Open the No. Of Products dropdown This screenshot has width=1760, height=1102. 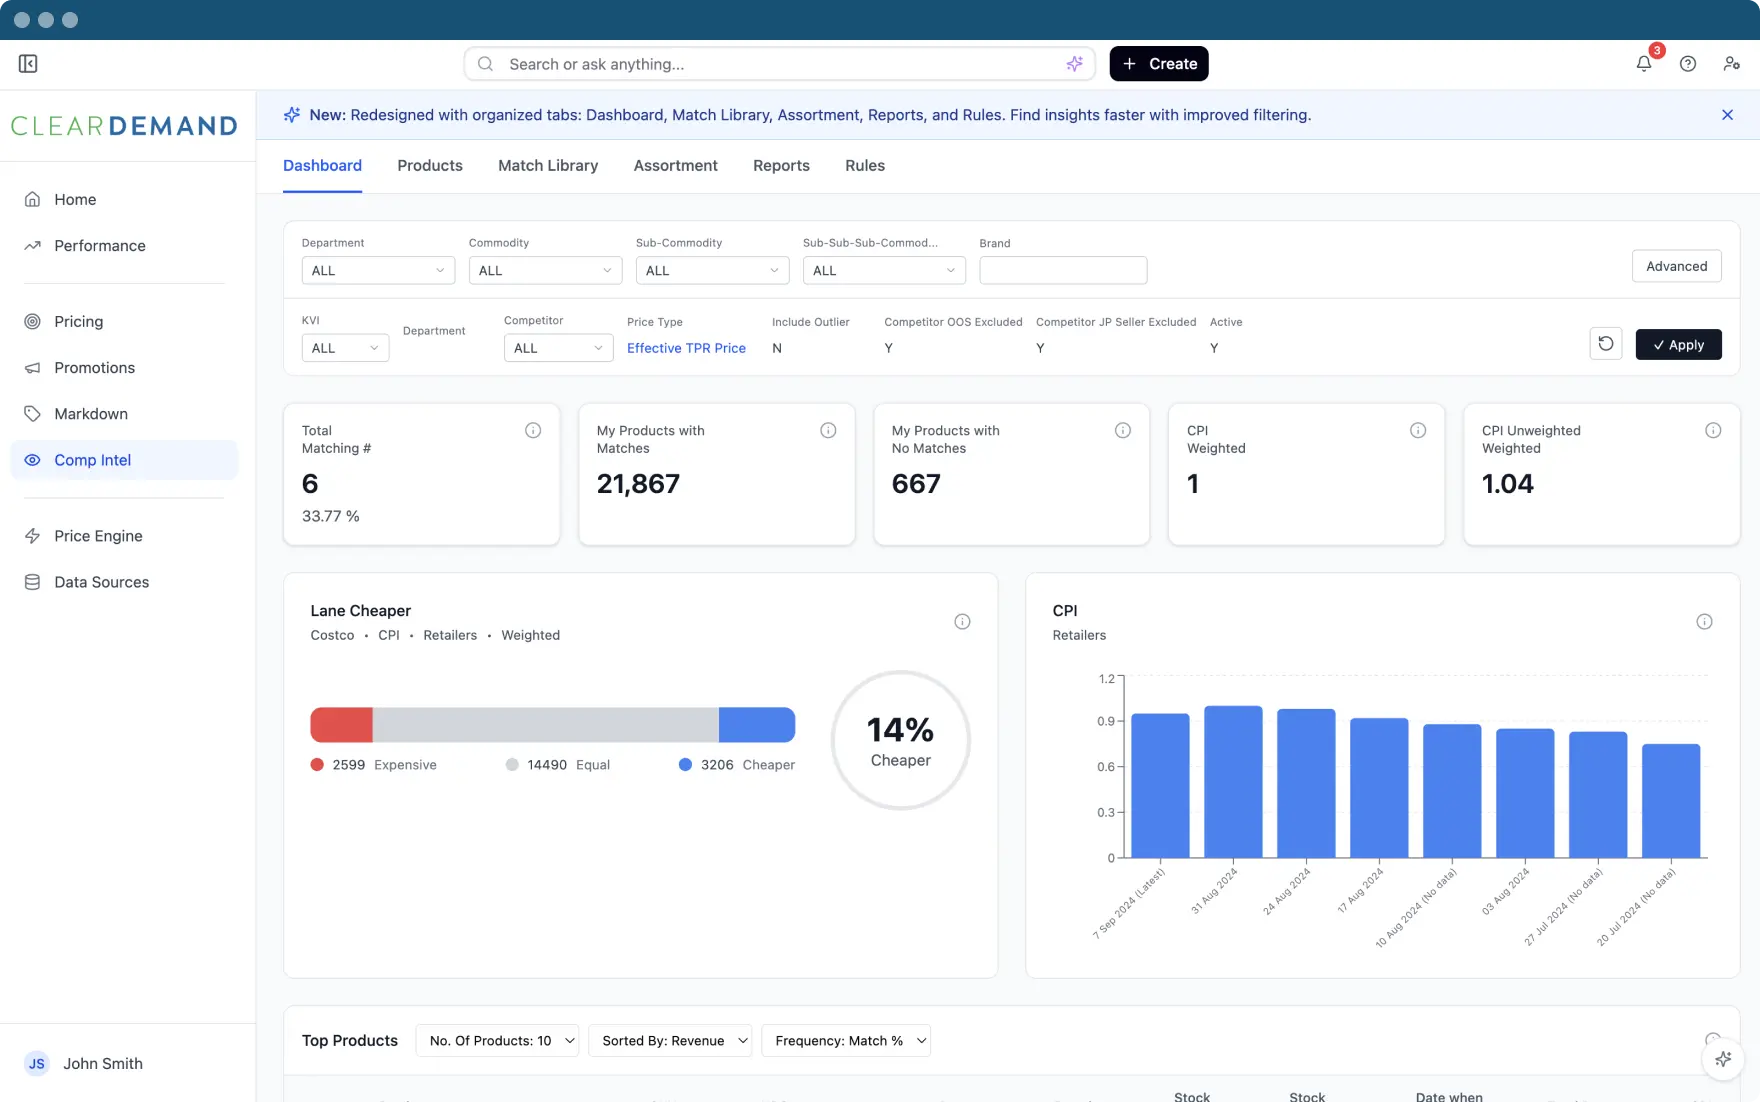tap(497, 1041)
